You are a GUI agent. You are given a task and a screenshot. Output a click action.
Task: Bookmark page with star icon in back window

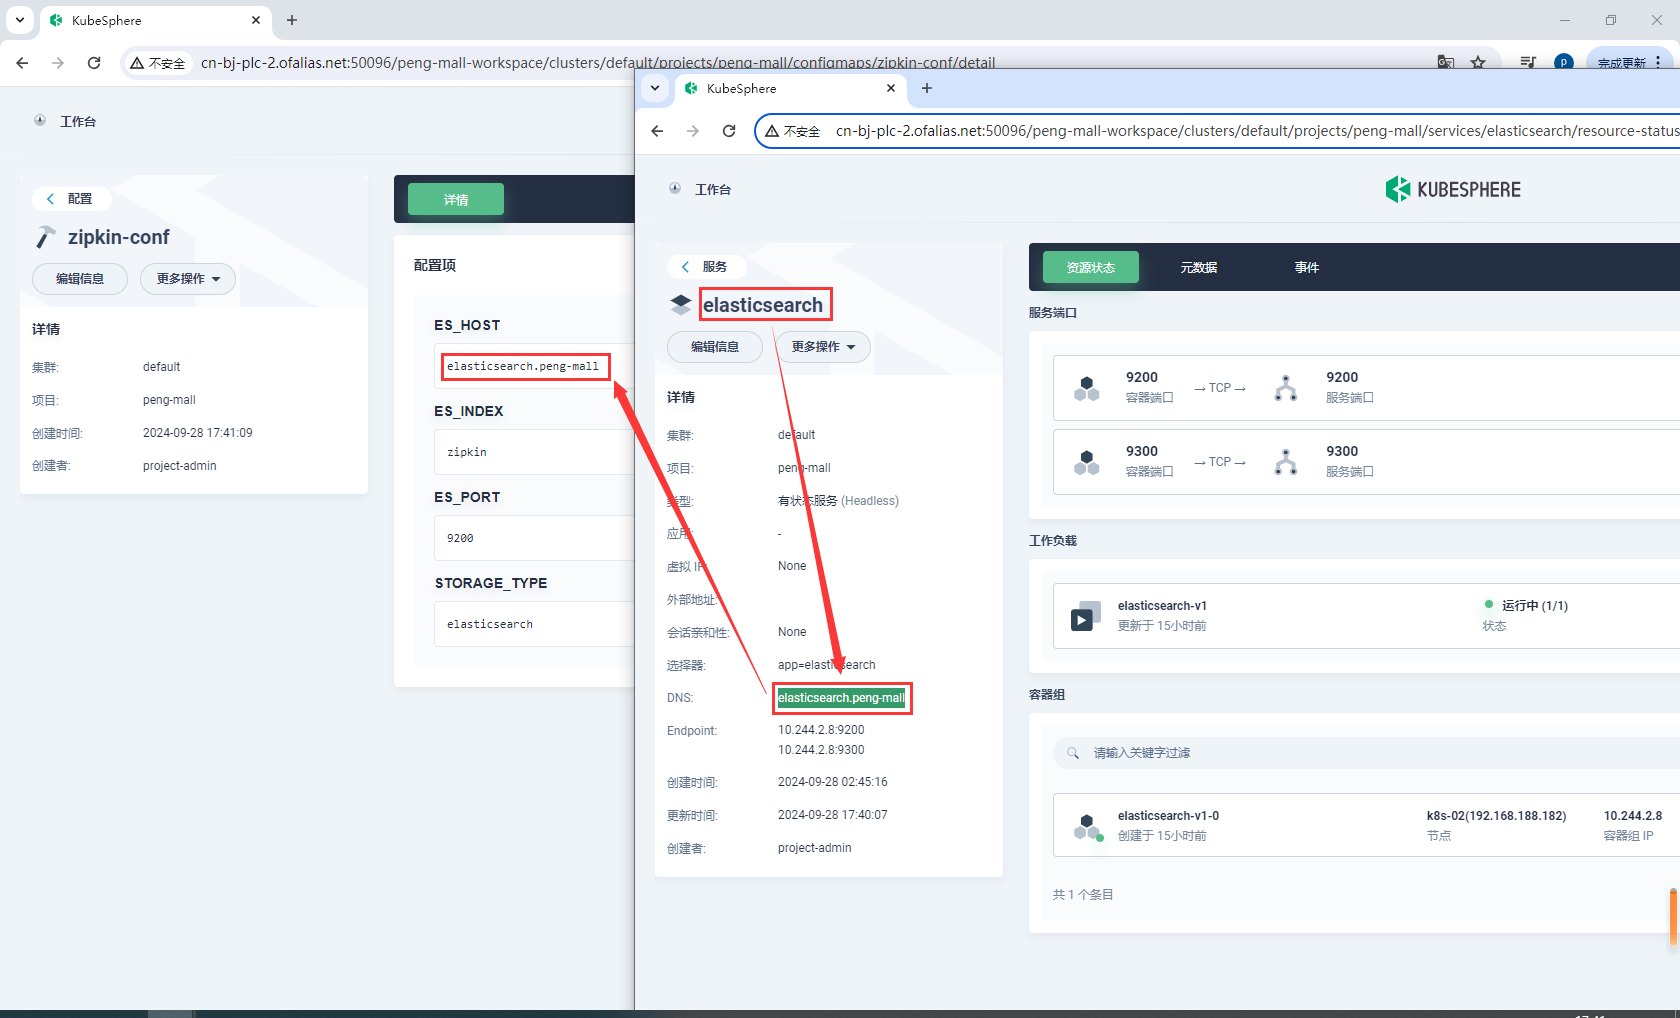pos(1478,62)
